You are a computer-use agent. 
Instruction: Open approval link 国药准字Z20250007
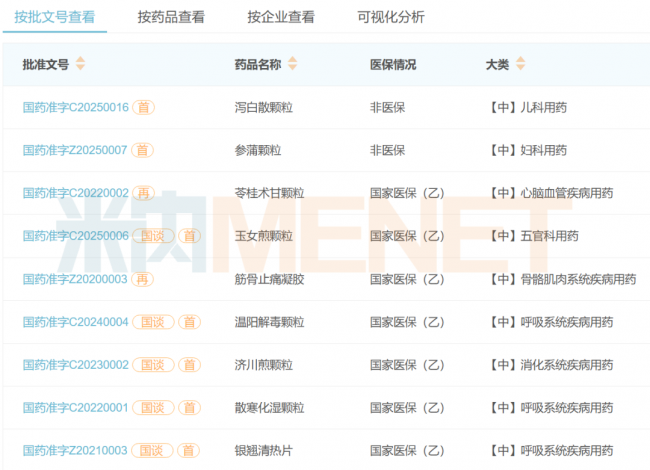pyautogui.click(x=76, y=150)
